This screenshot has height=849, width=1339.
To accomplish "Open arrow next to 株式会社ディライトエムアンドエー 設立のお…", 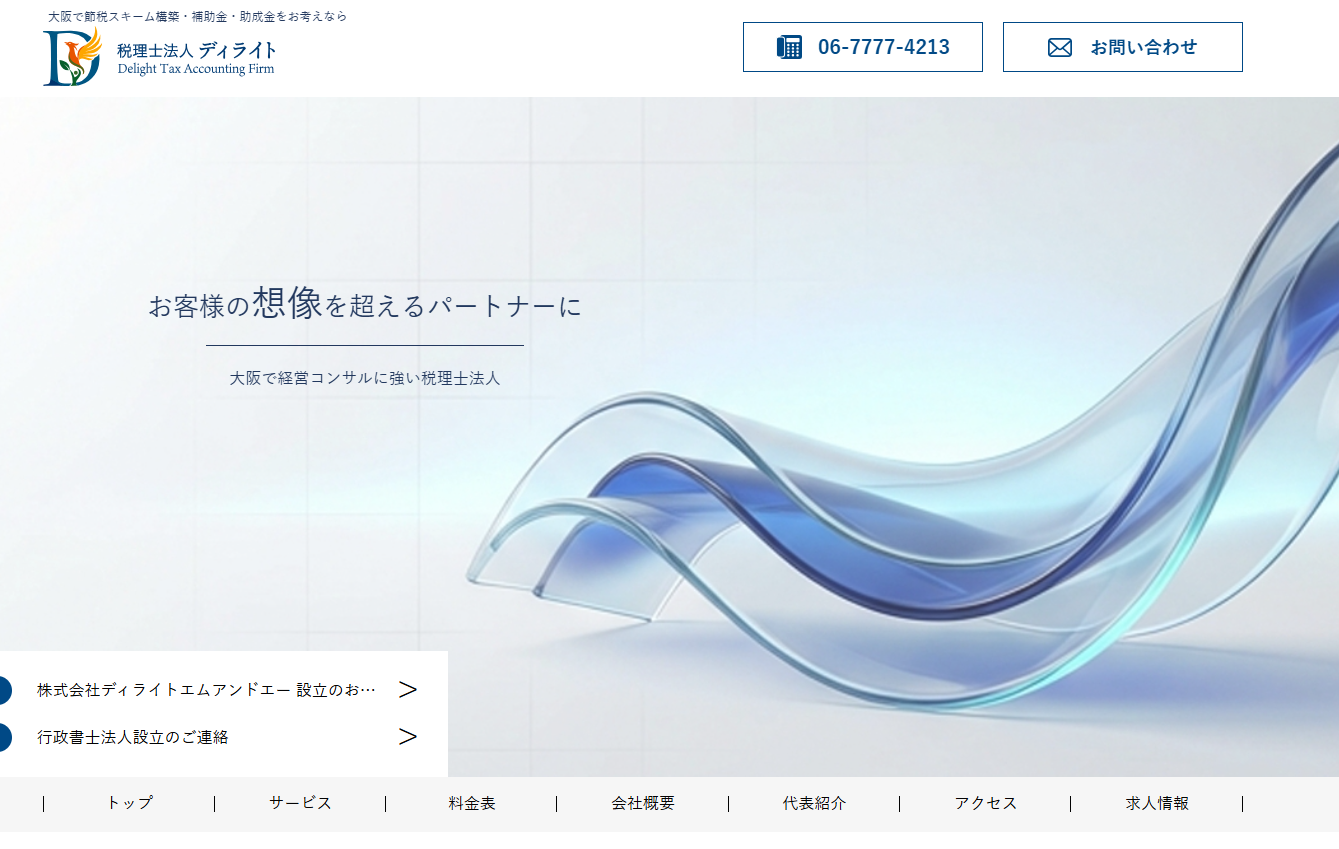I will tap(407, 690).
